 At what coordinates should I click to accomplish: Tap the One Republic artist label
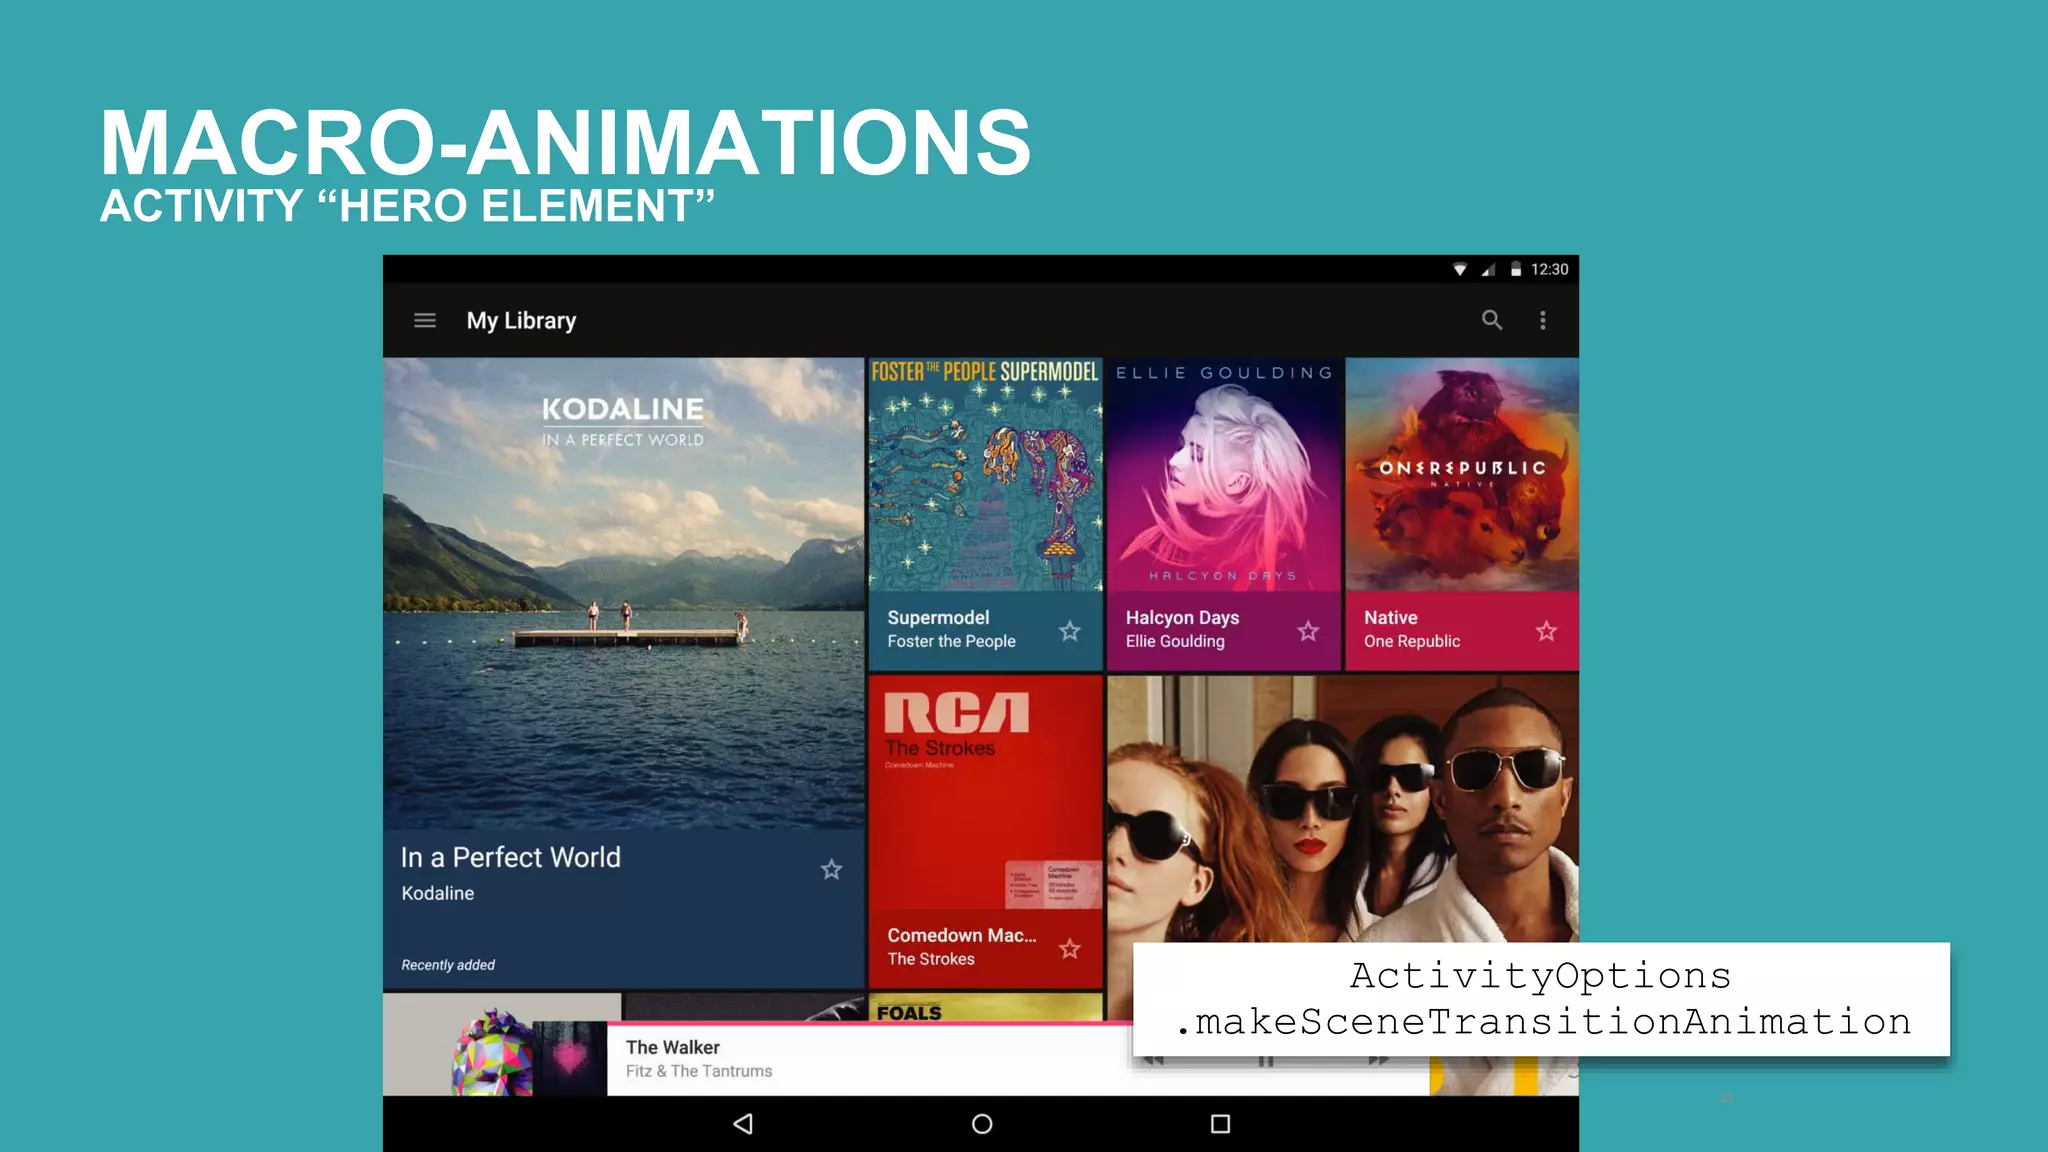tap(1412, 641)
